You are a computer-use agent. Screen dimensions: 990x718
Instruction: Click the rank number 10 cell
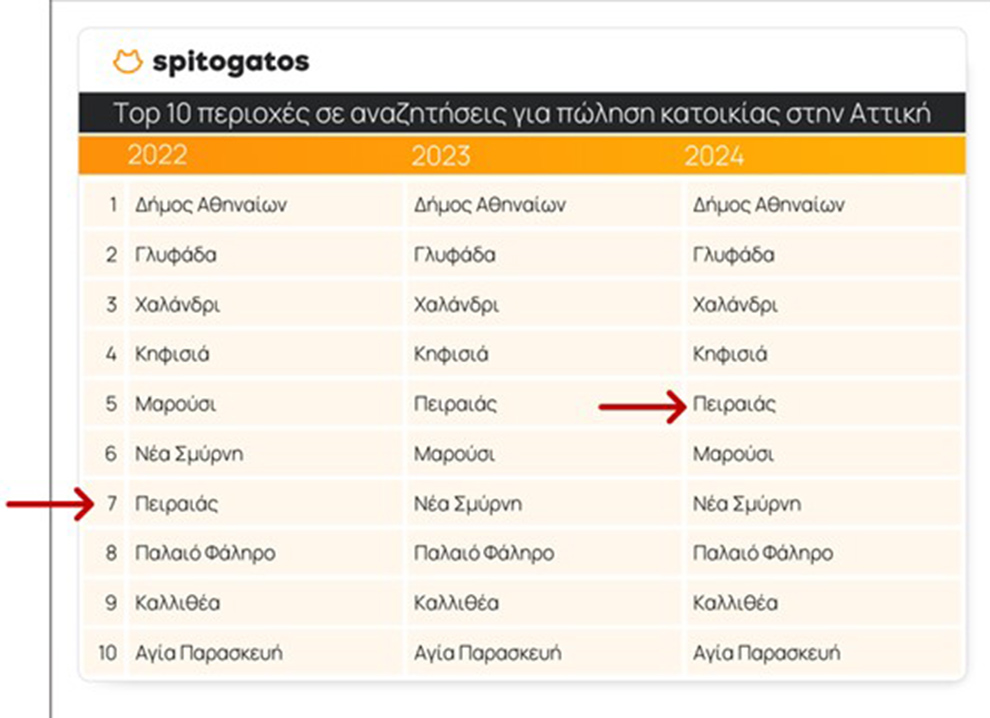click(x=107, y=654)
